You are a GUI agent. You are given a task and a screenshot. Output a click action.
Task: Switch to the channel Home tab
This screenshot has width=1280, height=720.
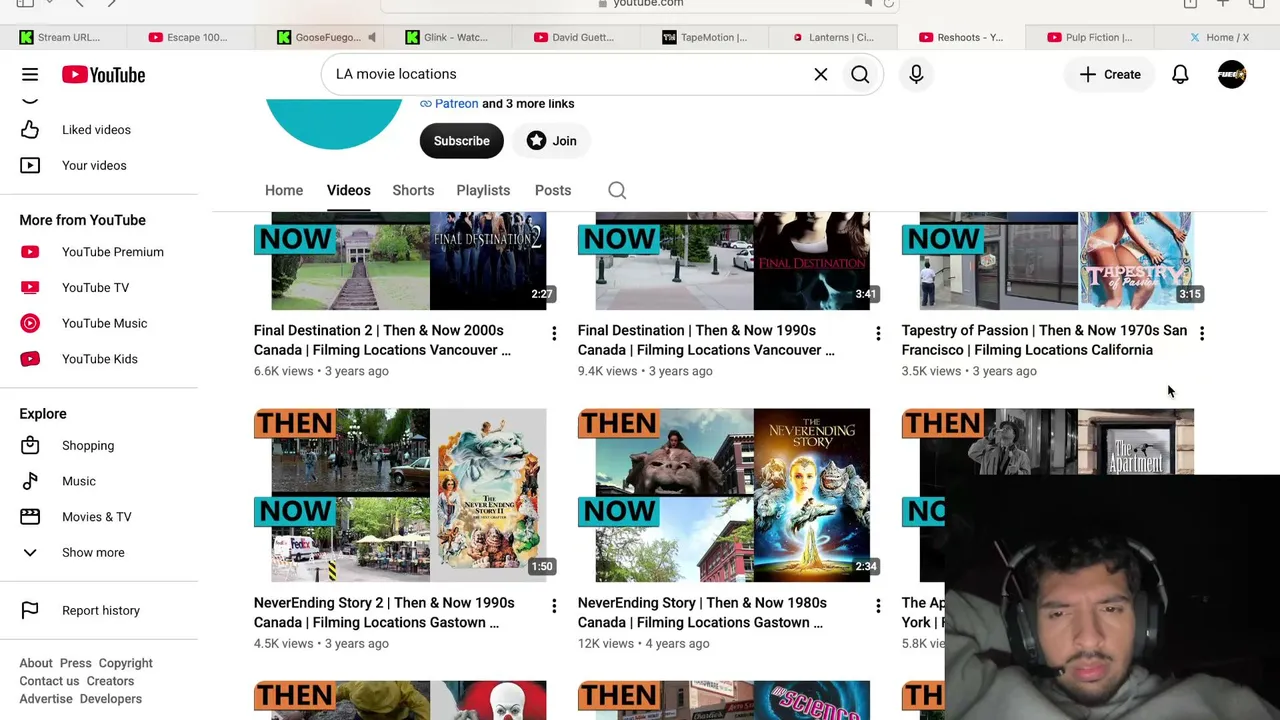click(284, 190)
